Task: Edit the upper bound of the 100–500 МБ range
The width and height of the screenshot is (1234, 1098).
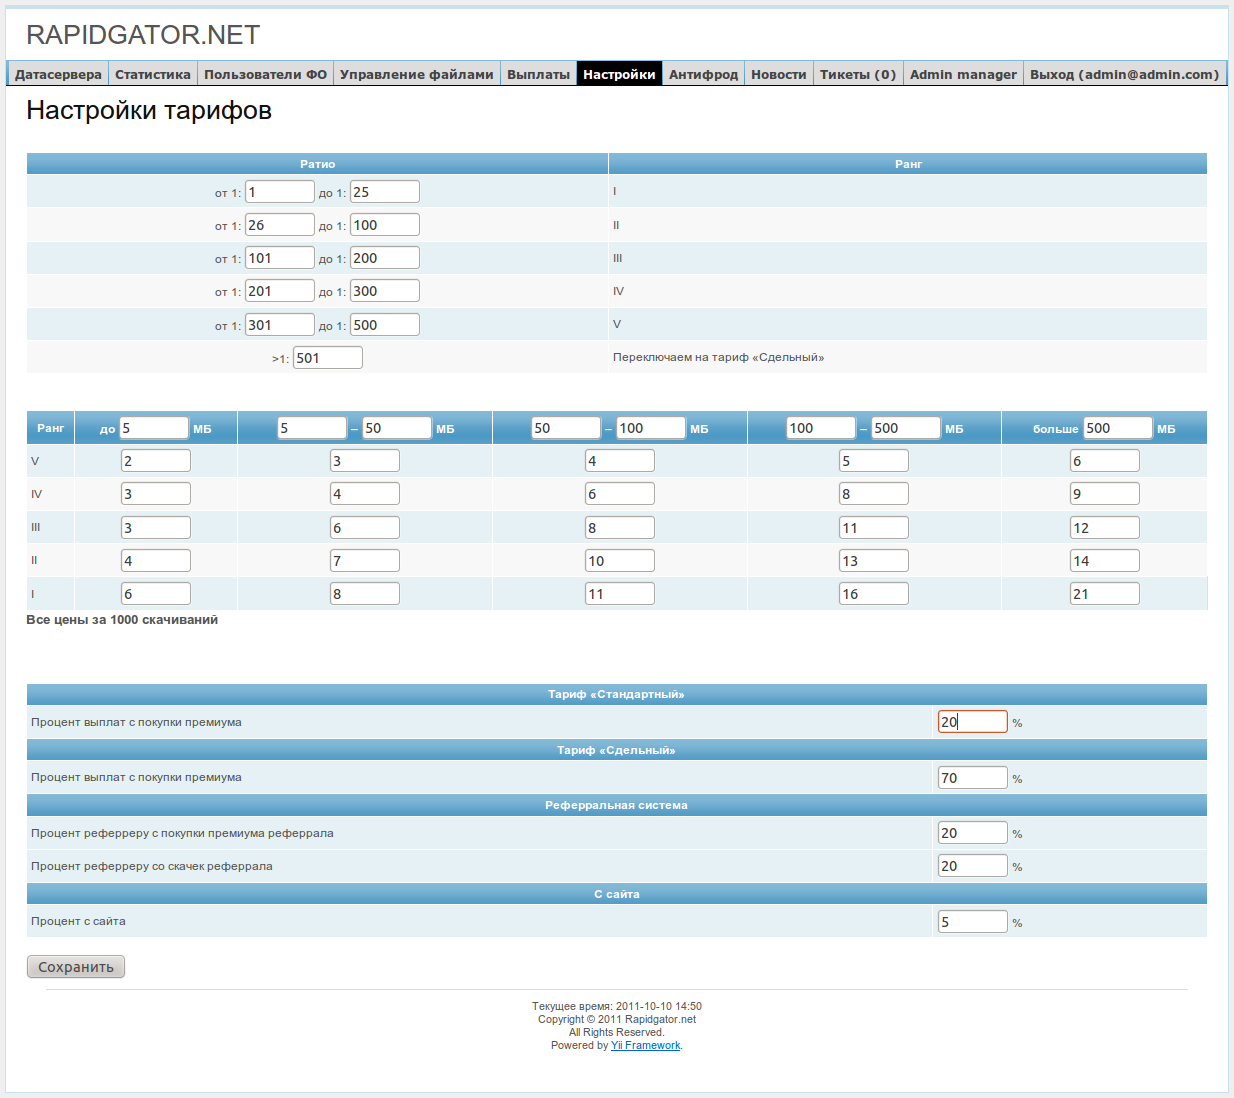Action: 906,428
